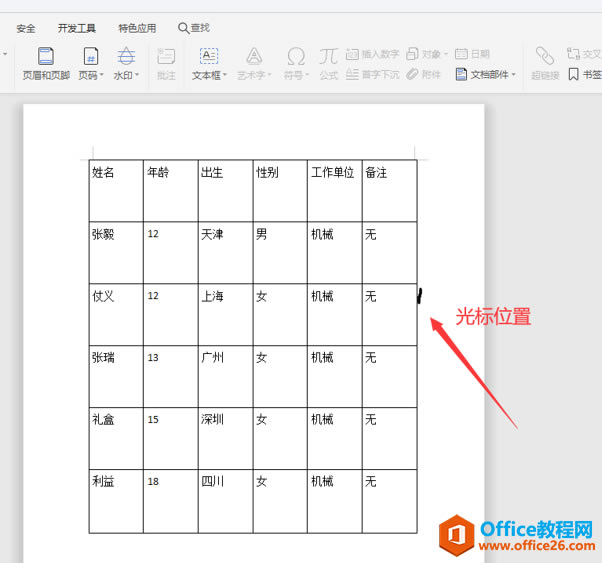Open the 安全 tab

(26, 28)
